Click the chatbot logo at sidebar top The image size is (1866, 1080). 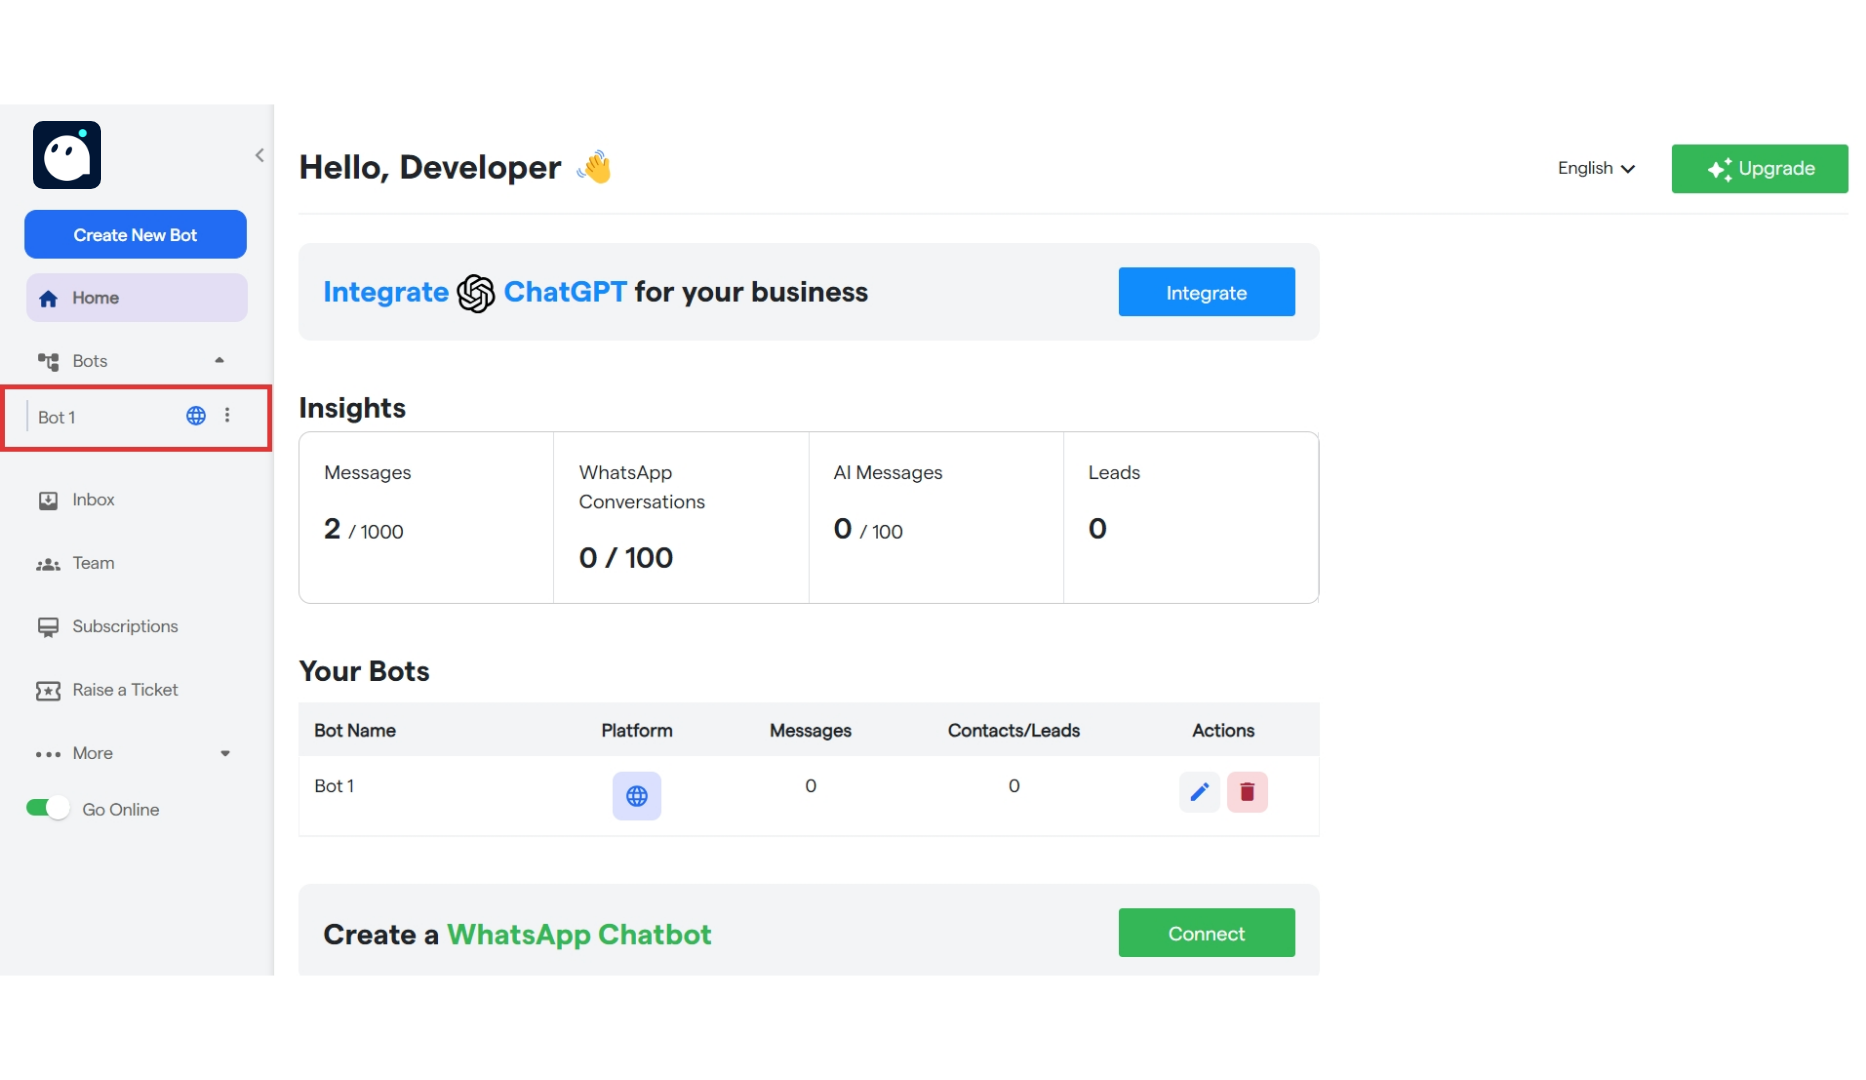[66, 155]
